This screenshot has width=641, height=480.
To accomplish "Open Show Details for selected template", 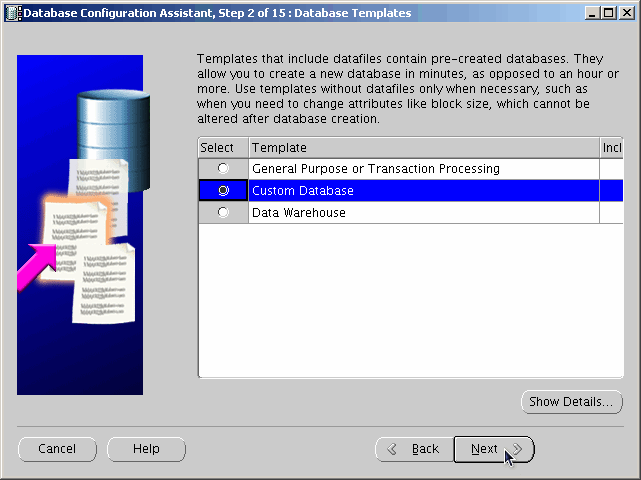I will 571,402.
